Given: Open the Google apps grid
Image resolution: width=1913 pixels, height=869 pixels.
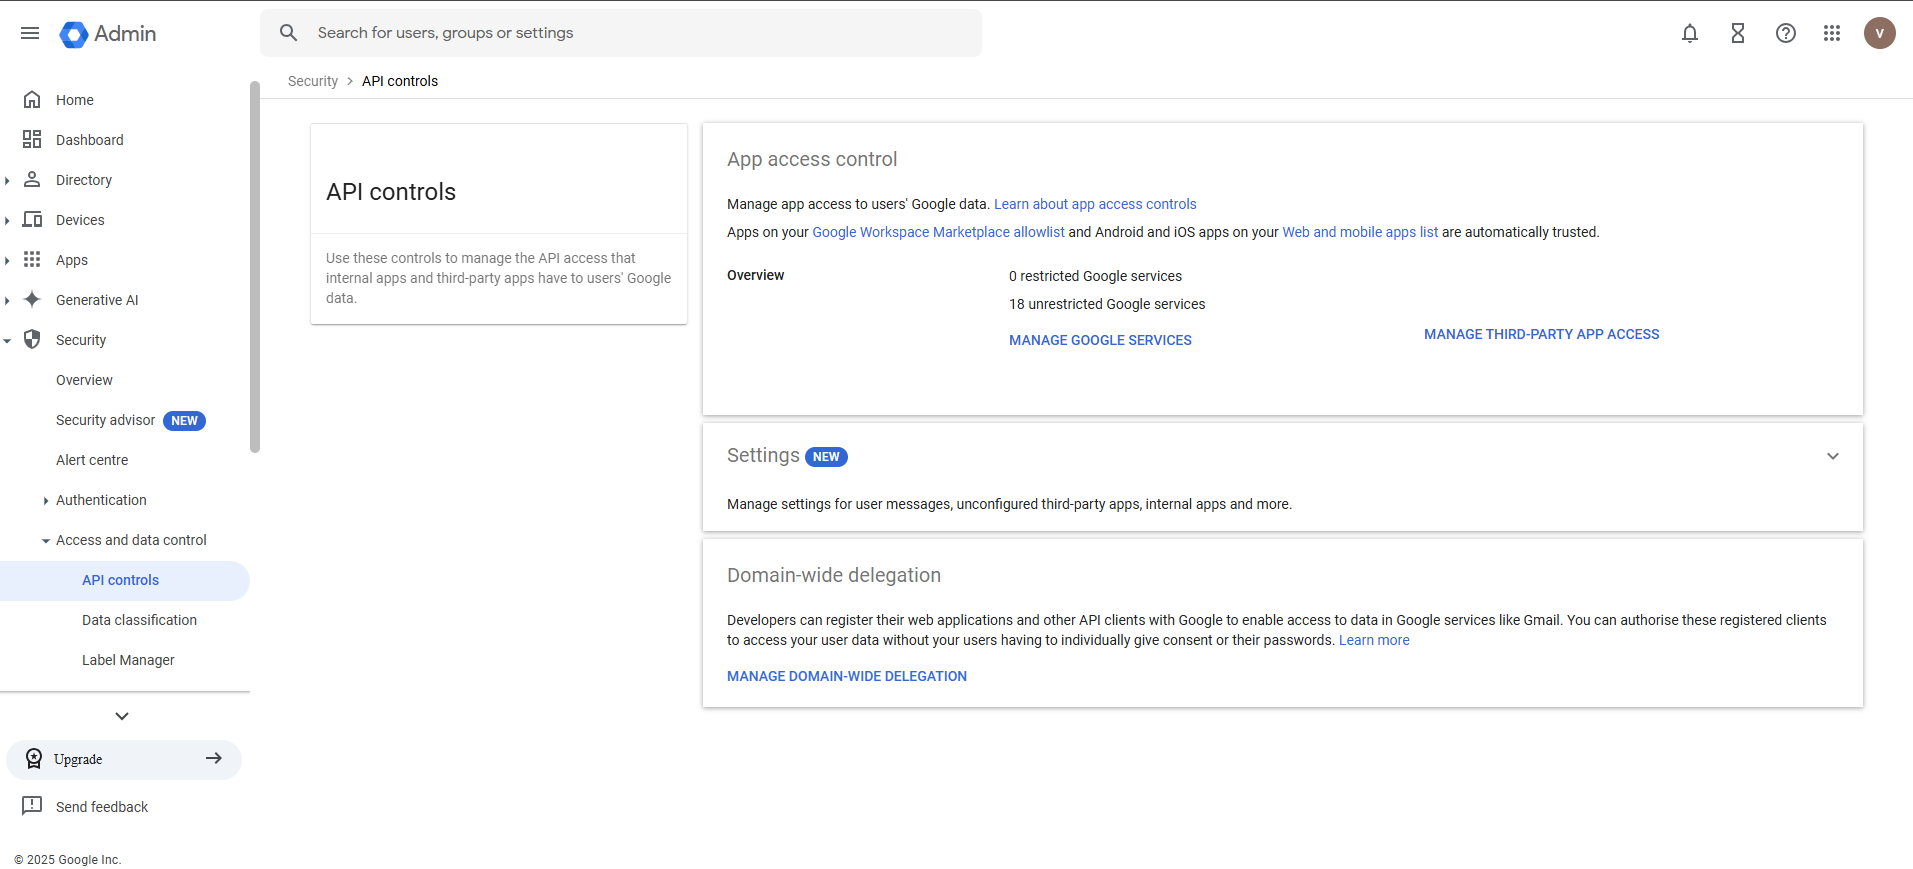Looking at the screenshot, I should coord(1832,33).
